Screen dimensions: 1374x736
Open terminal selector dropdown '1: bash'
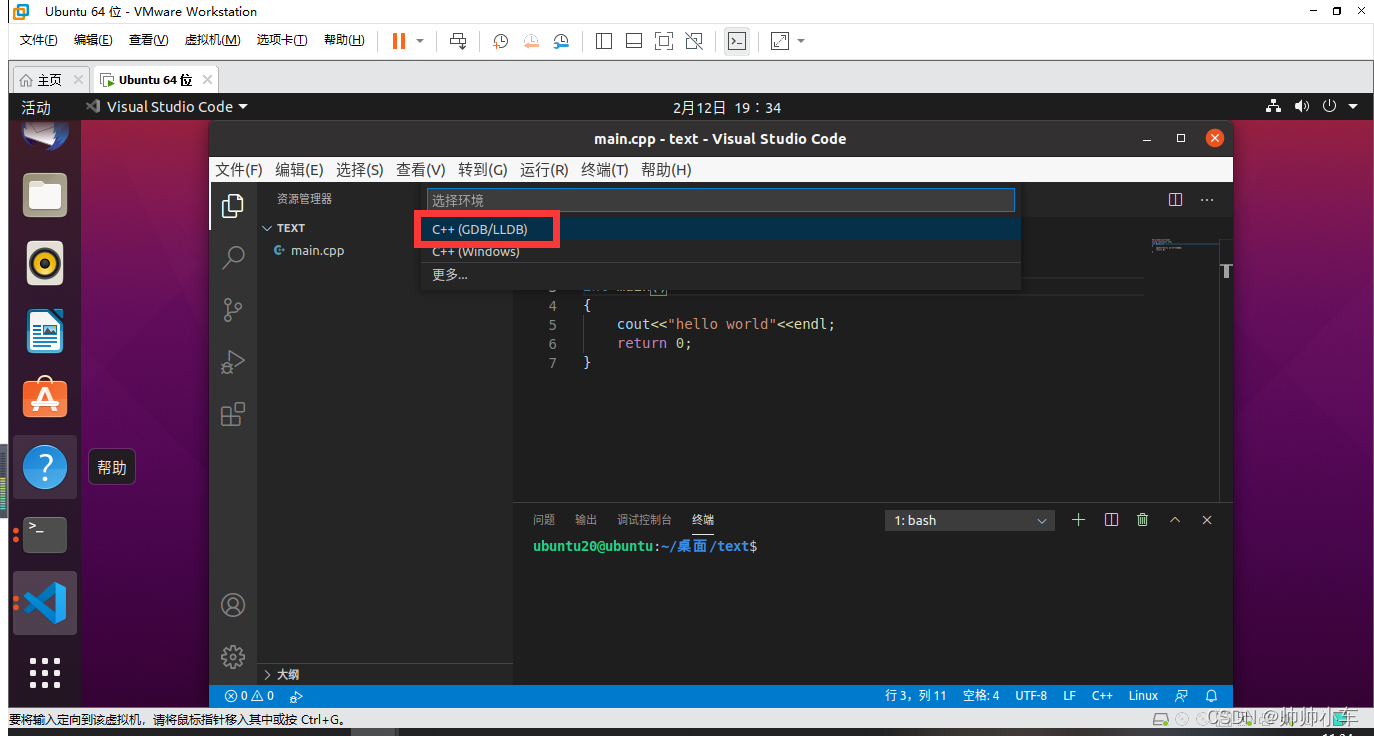pos(970,520)
